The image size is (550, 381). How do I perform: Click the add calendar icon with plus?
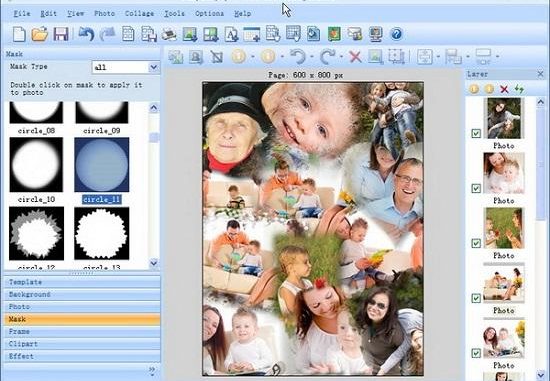[252, 35]
